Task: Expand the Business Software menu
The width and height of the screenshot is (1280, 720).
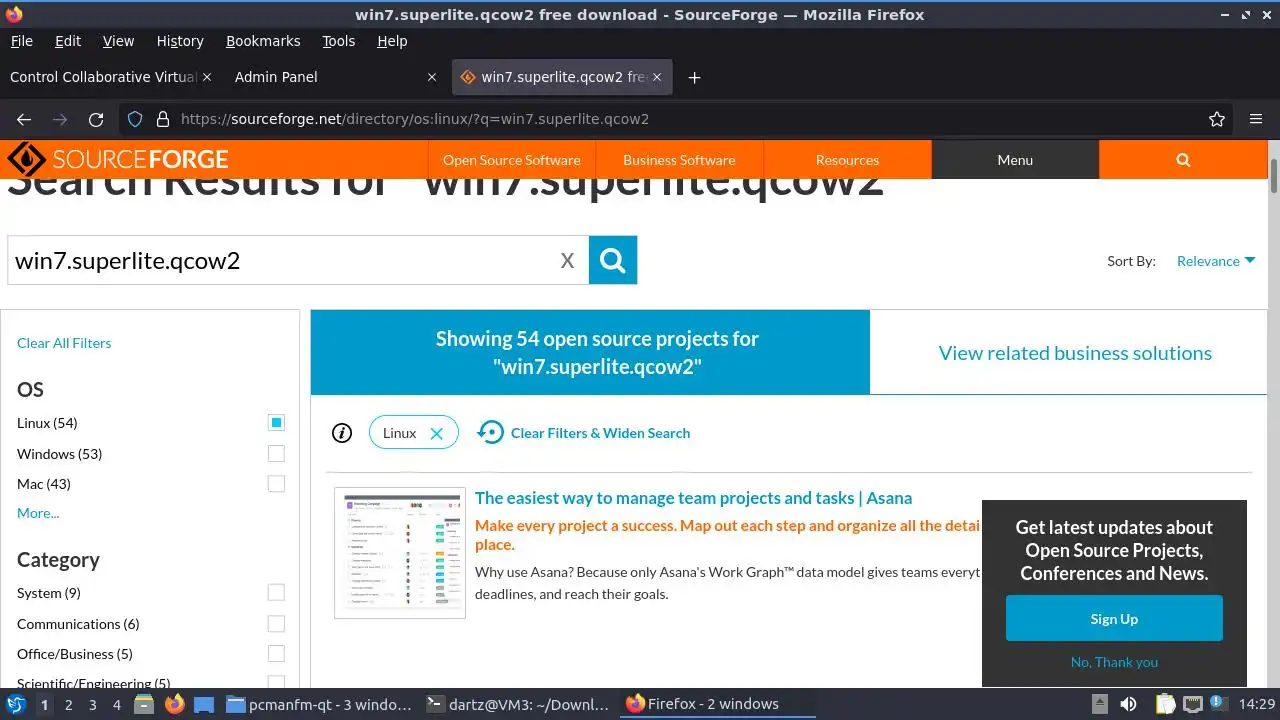Action: click(679, 160)
